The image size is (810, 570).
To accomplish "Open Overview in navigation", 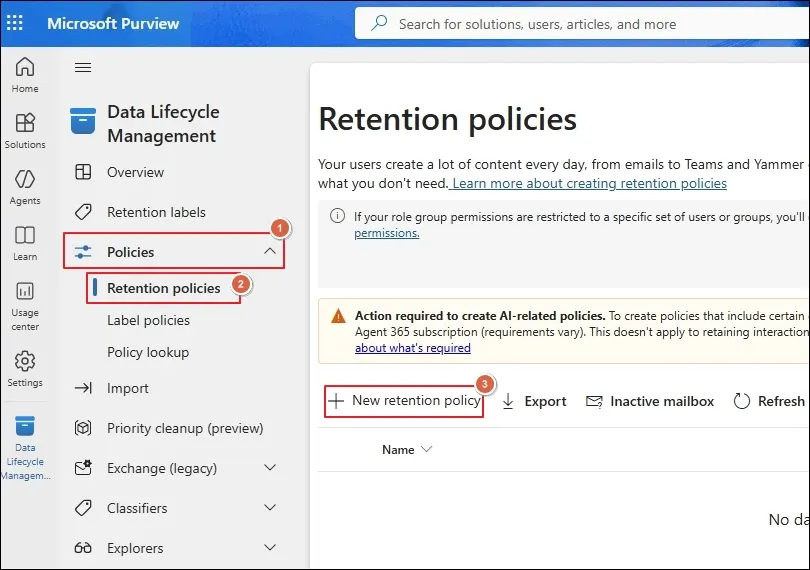I will pos(135,172).
